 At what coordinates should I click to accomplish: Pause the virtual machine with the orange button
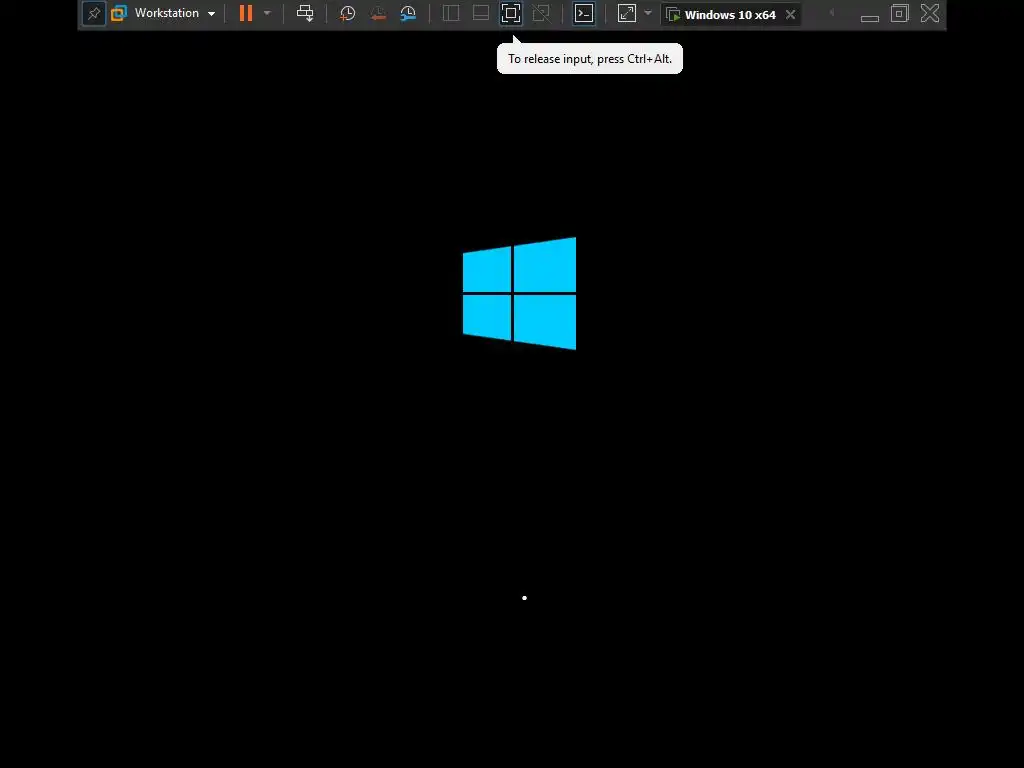point(246,13)
